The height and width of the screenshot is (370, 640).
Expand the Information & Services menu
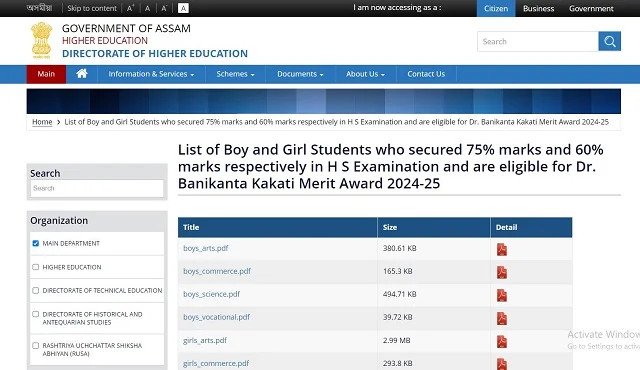(x=151, y=74)
